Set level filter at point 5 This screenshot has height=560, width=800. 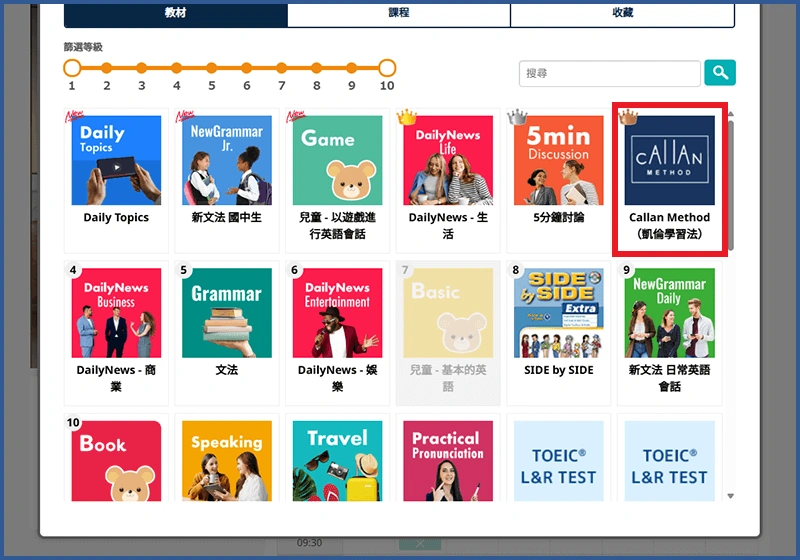(x=212, y=67)
